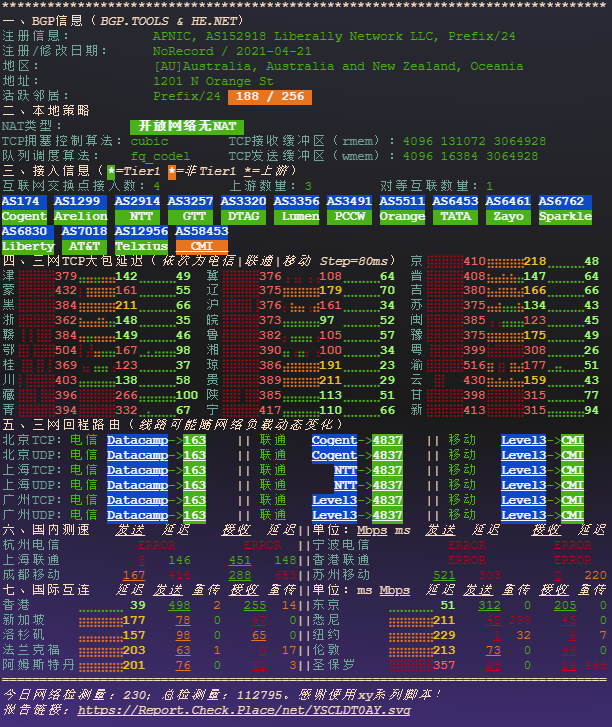Click 法兰克福 send speed 63
Viewport: 612px width, 727px height.
pos(183,650)
